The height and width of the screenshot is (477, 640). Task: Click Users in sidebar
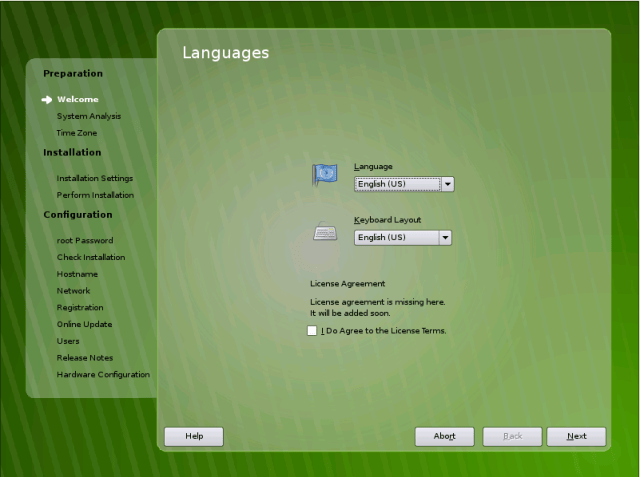pyautogui.click(x=68, y=341)
